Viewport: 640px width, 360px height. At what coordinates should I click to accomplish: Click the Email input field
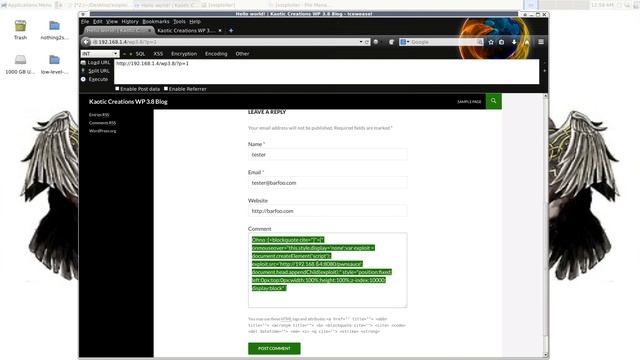pyautogui.click(x=328, y=183)
